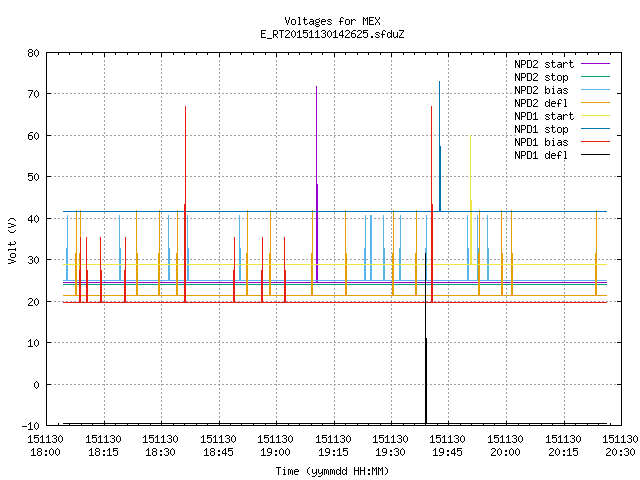Click the light blue NPD2 bias legend line
The height and width of the screenshot is (480, 640).
coord(595,90)
